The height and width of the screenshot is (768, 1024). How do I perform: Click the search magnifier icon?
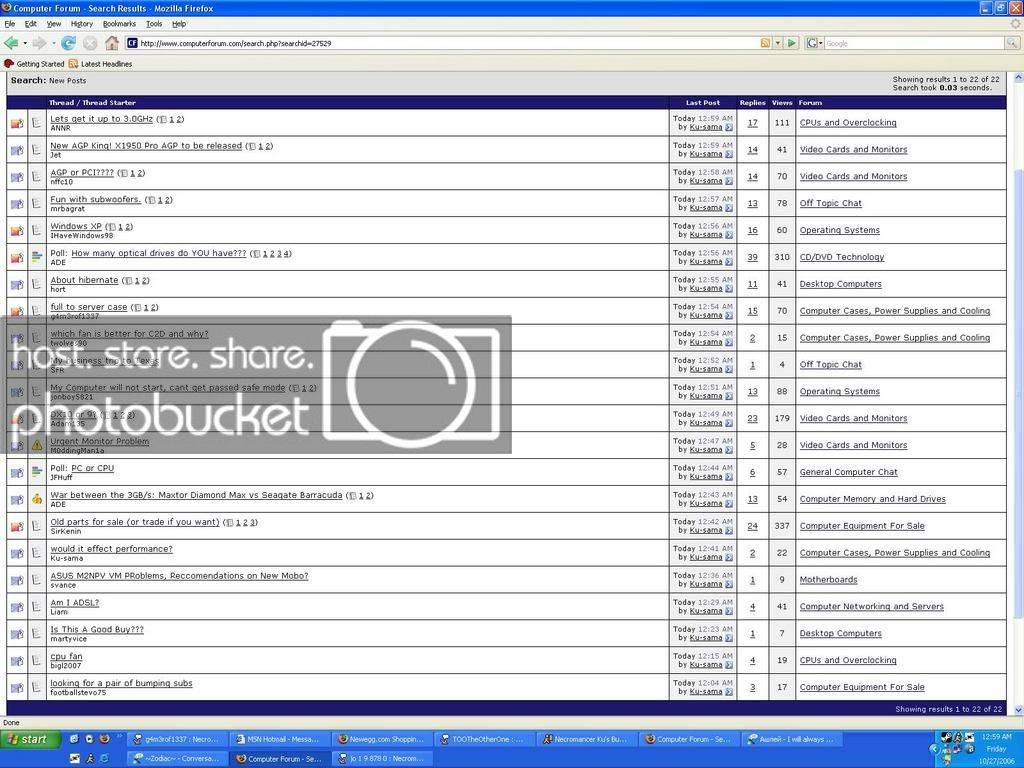(1012, 43)
